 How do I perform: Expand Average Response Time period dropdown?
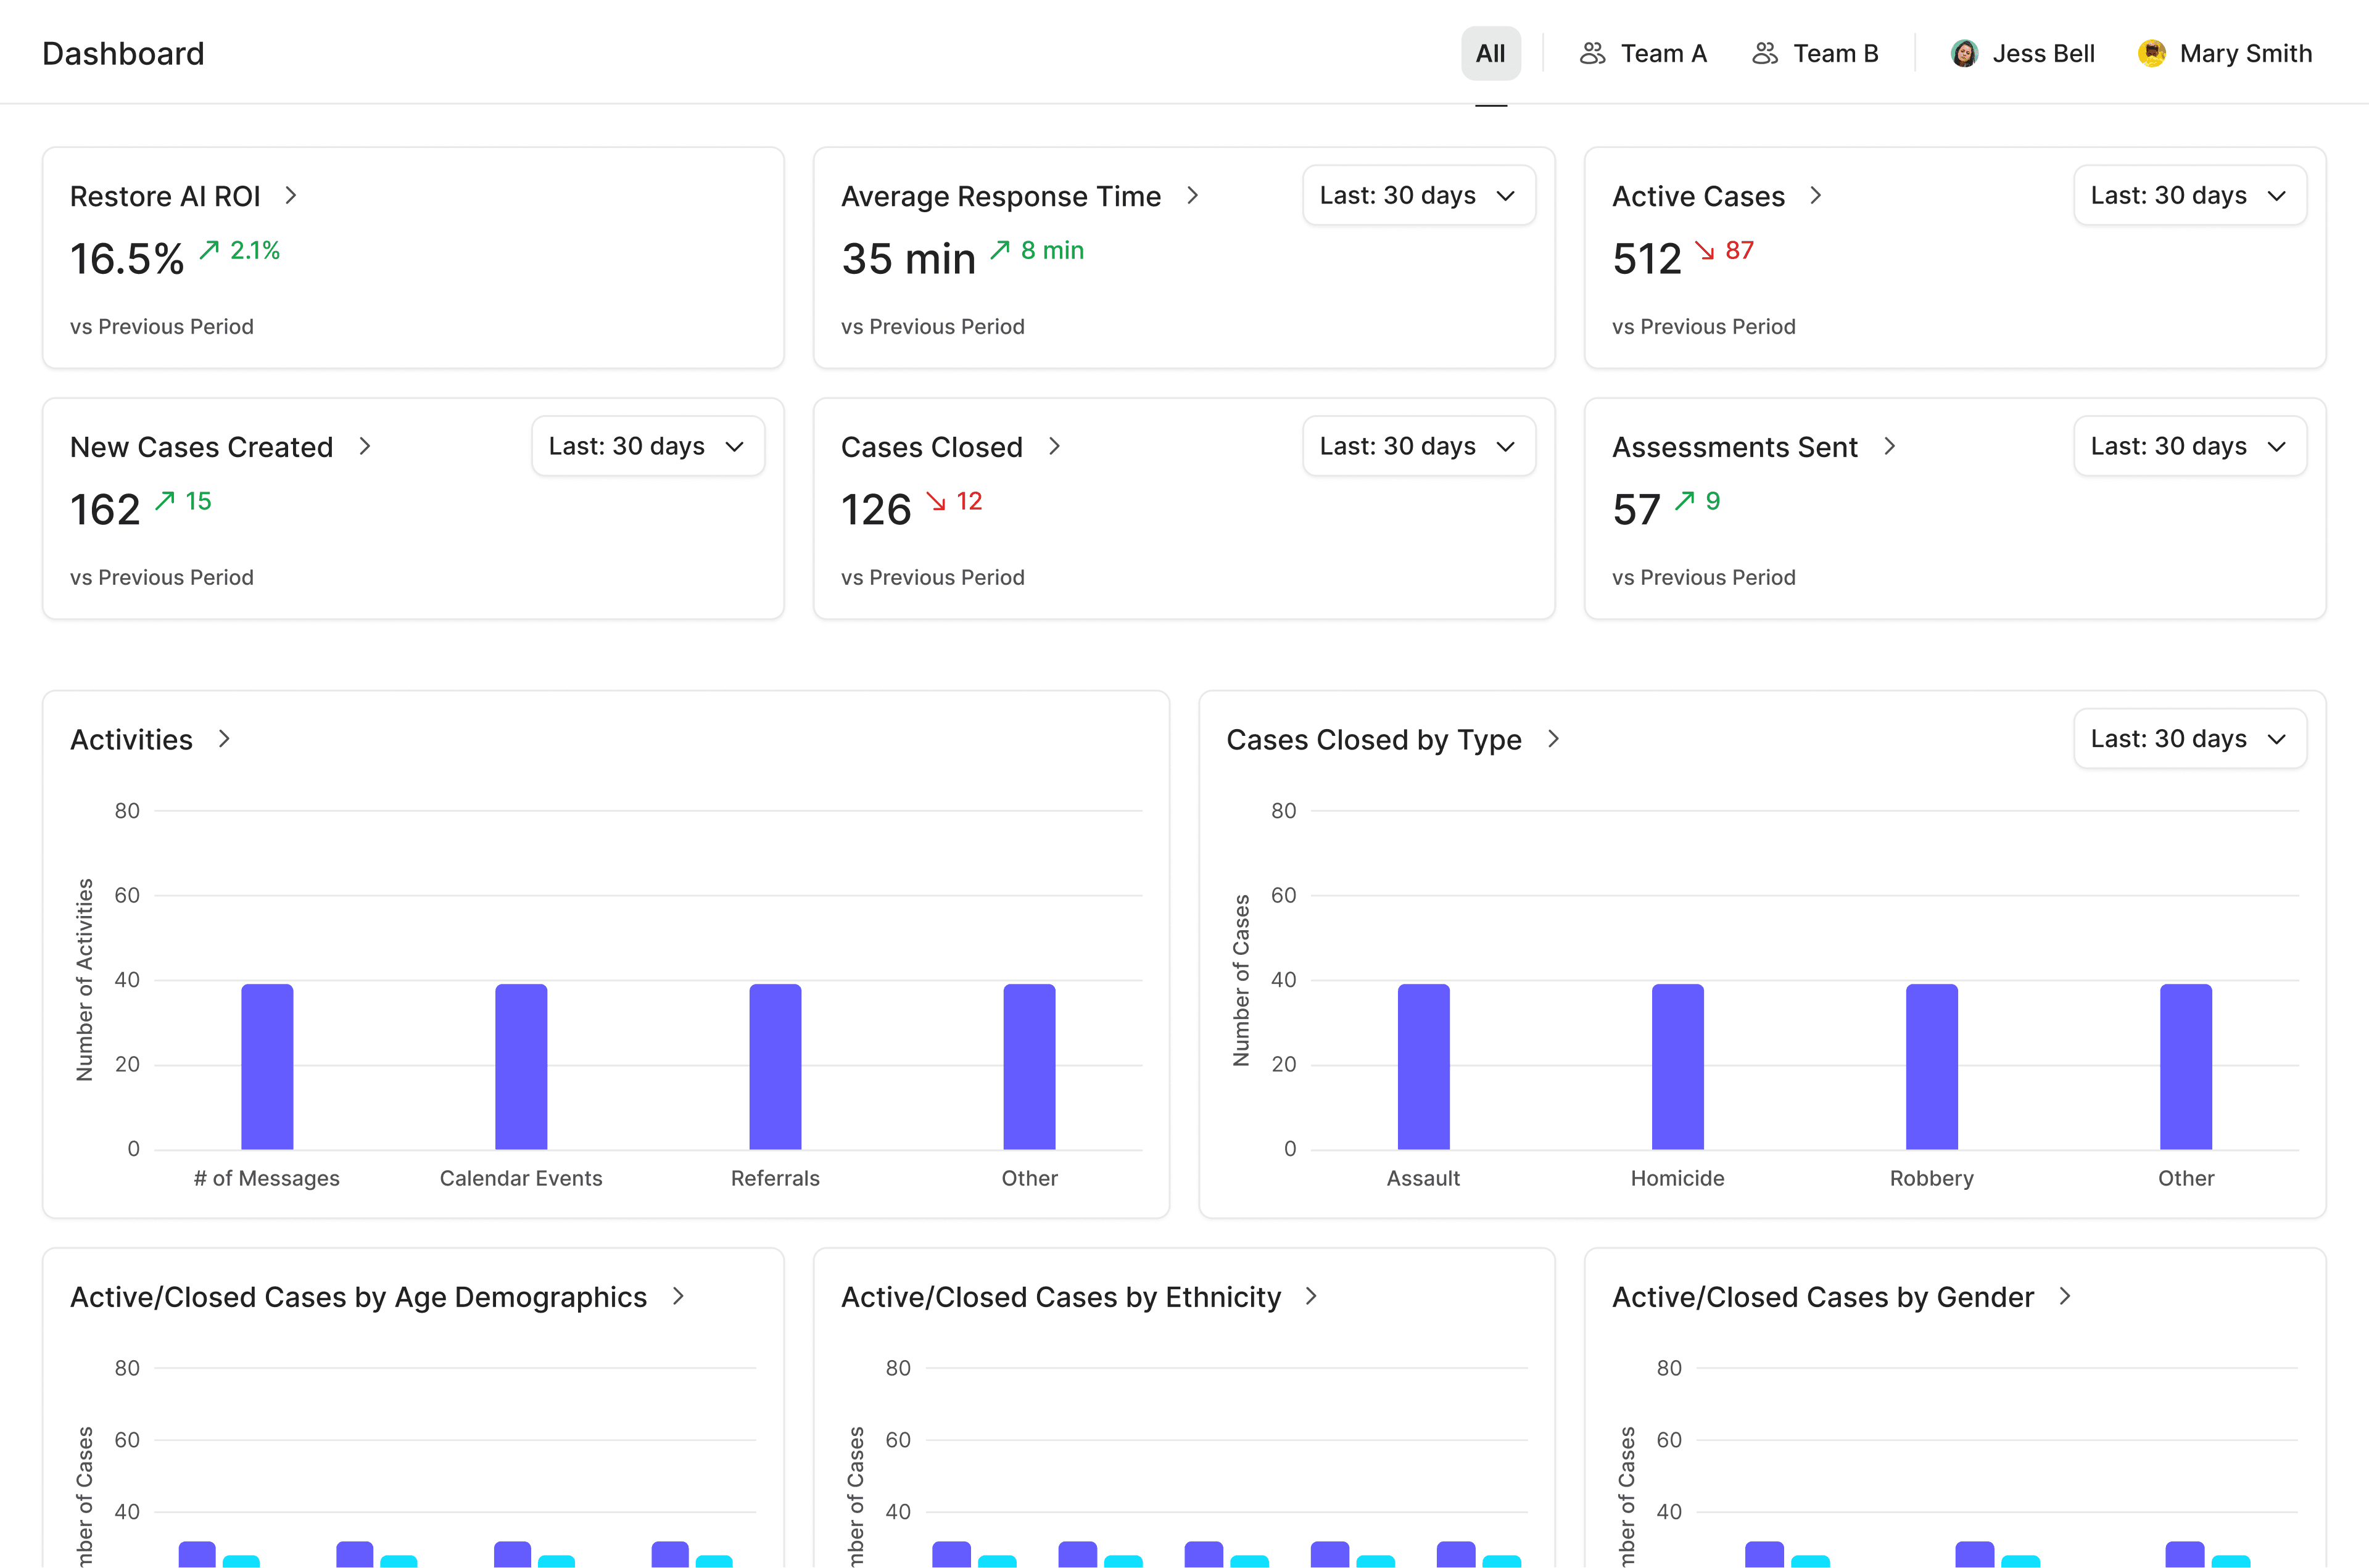pyautogui.click(x=1418, y=196)
